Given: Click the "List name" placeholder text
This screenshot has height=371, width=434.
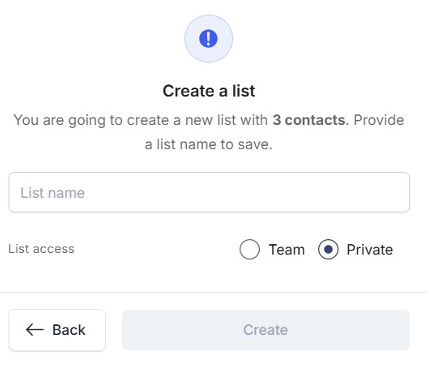Looking at the screenshot, I should pyautogui.click(x=53, y=193).
